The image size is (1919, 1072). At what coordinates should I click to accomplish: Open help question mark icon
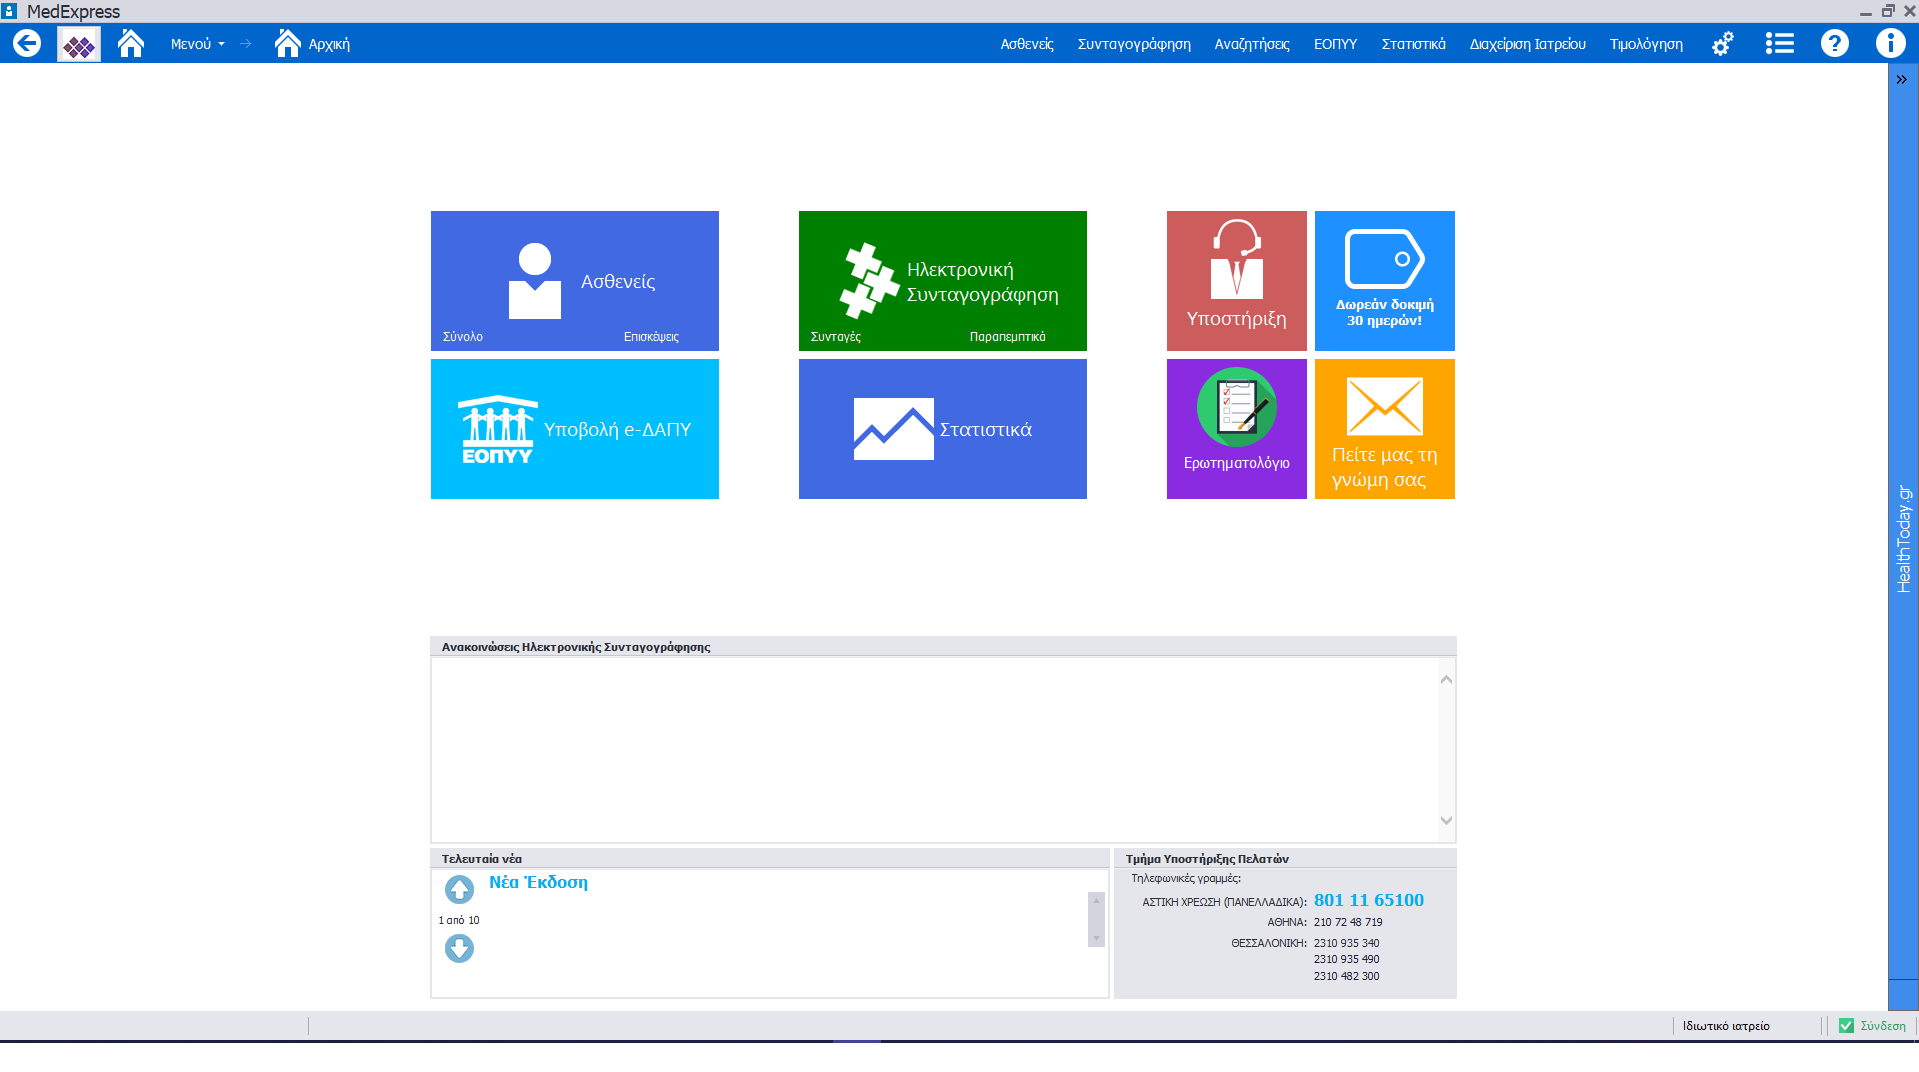click(1834, 43)
